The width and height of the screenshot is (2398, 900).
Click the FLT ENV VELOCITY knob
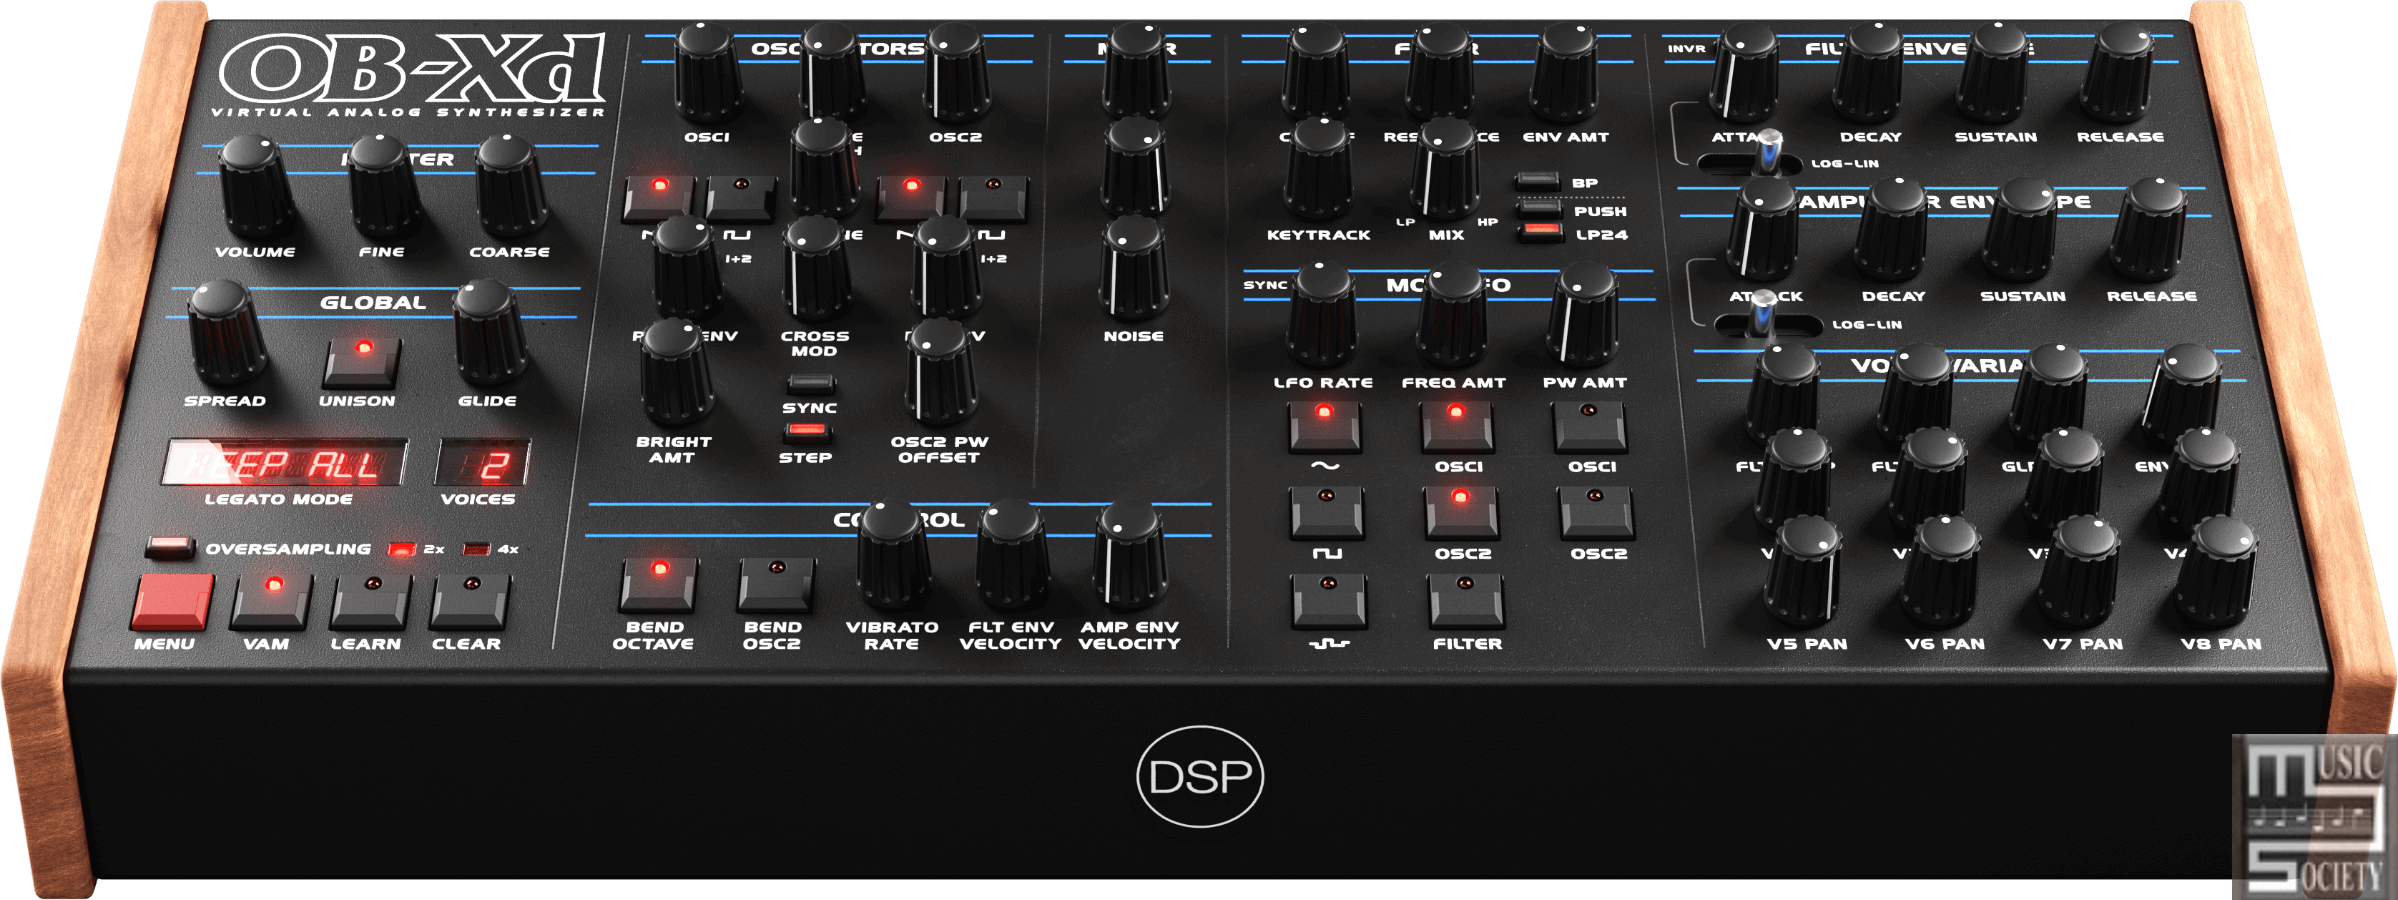[1011, 556]
